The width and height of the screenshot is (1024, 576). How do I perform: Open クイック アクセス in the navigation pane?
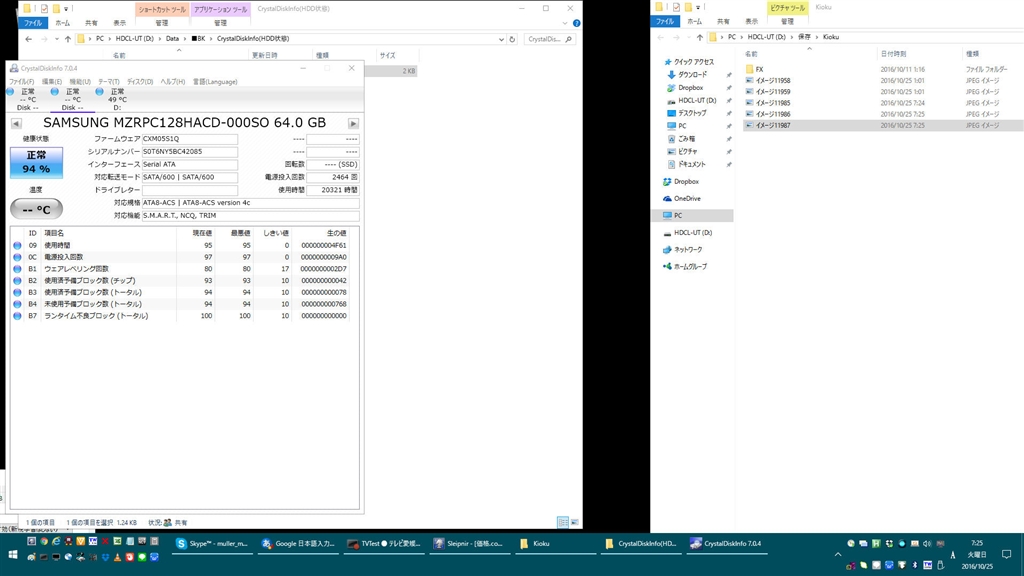click(694, 62)
